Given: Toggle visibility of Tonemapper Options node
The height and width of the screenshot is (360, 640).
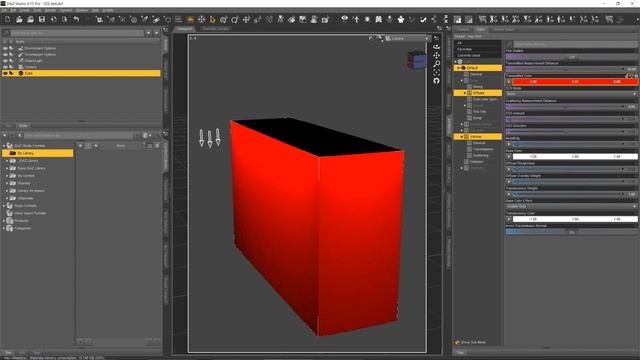Looking at the screenshot, I should point(5,54).
